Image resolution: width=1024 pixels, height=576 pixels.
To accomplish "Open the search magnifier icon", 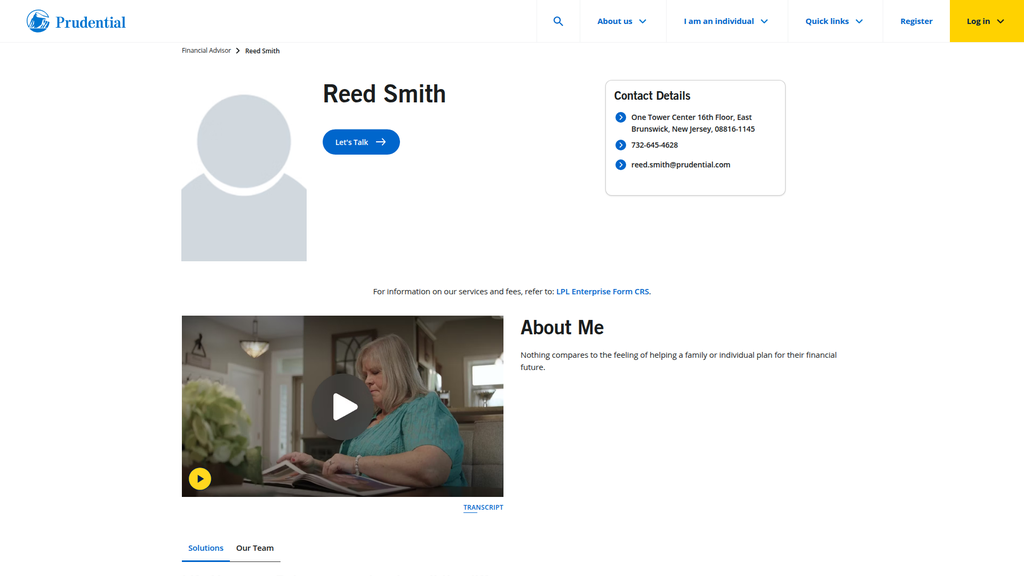I will pos(558,21).
